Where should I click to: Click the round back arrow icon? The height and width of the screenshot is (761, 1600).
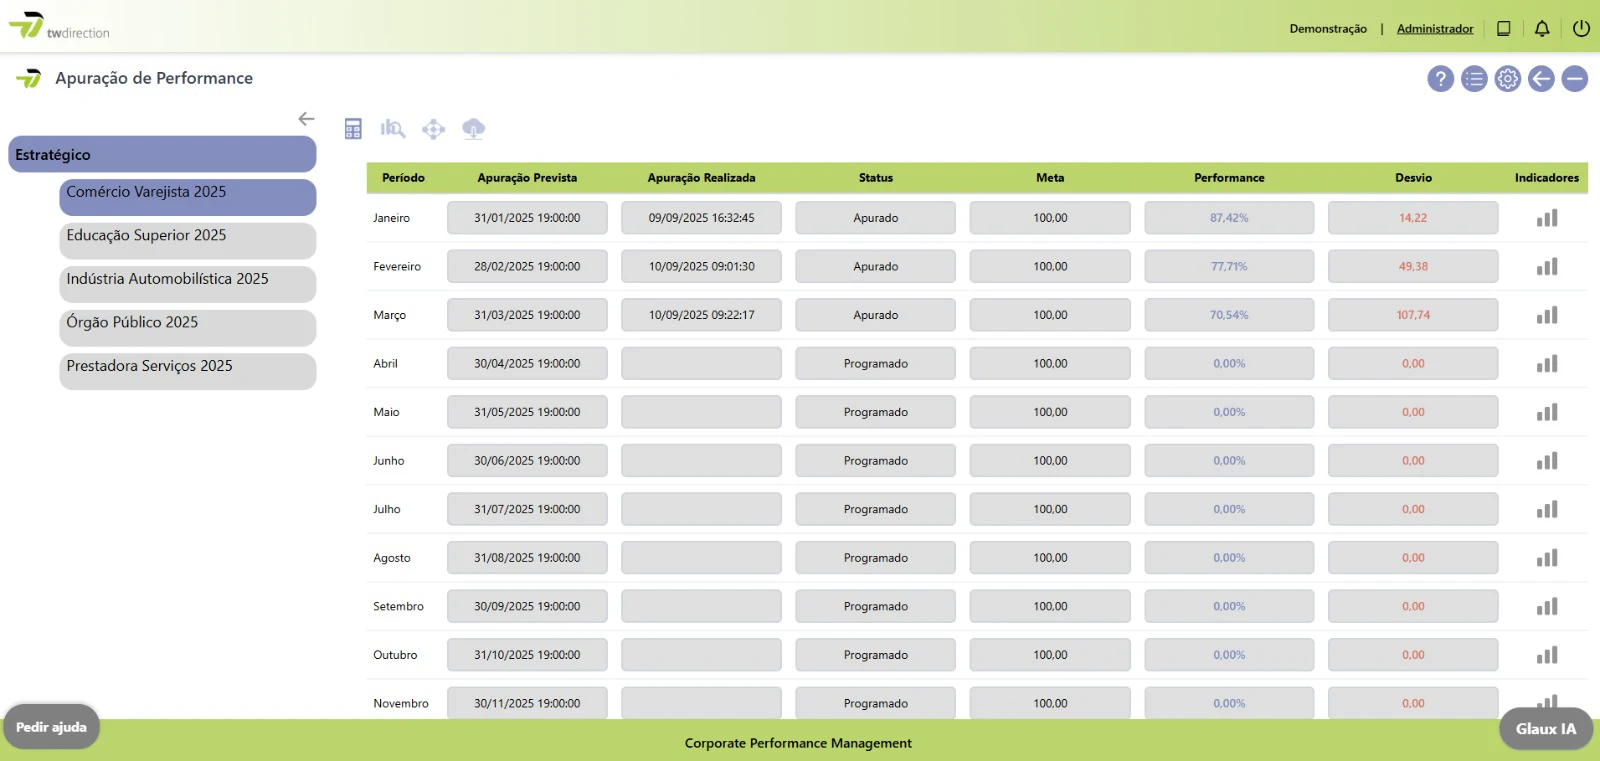[1541, 78]
